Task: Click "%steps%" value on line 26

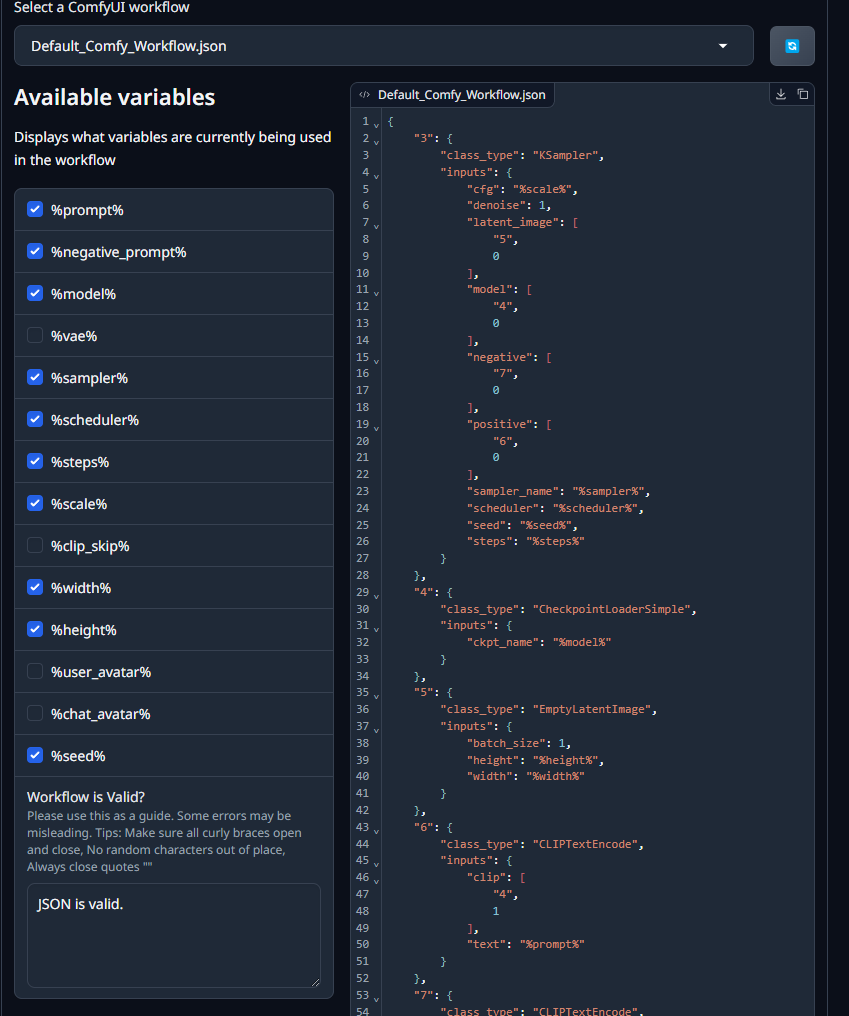Action: pos(555,541)
